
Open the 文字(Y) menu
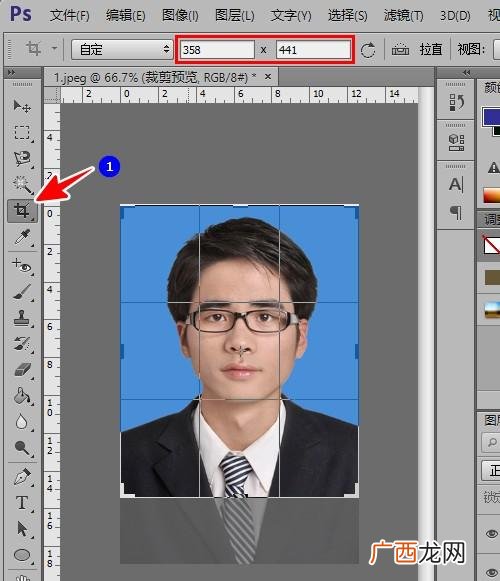291,16
